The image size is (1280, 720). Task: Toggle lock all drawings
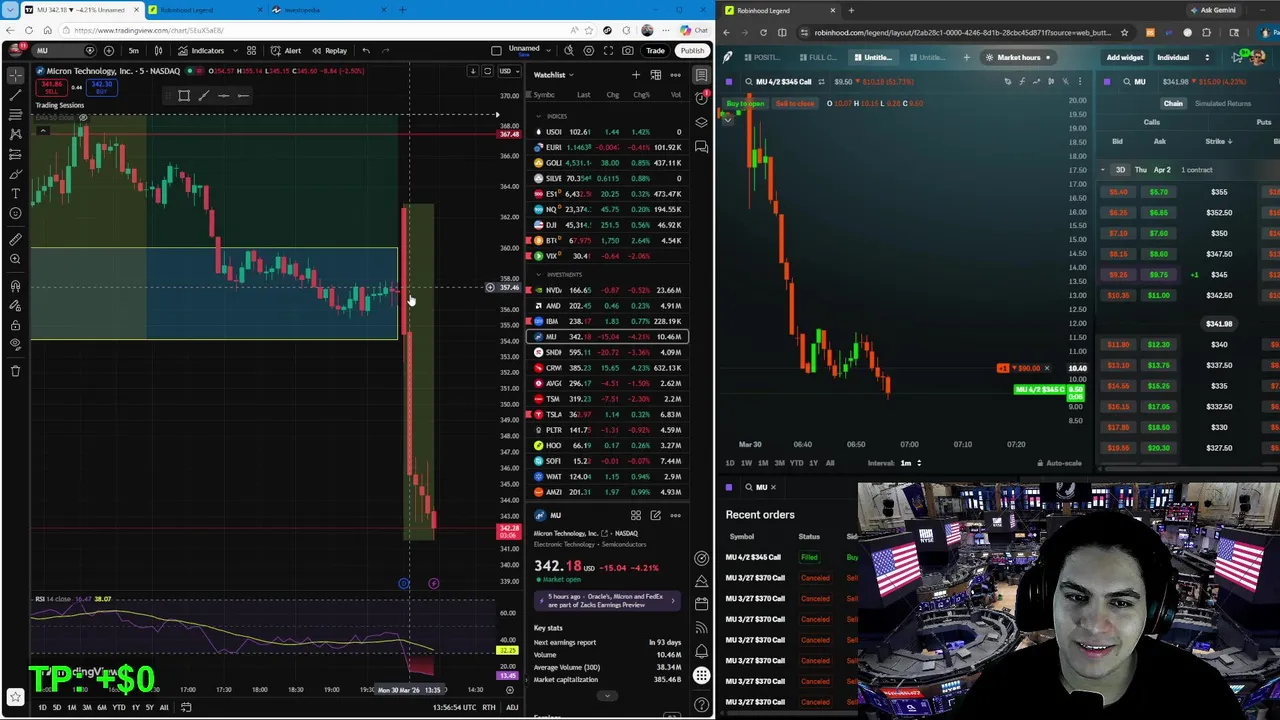click(x=15, y=325)
